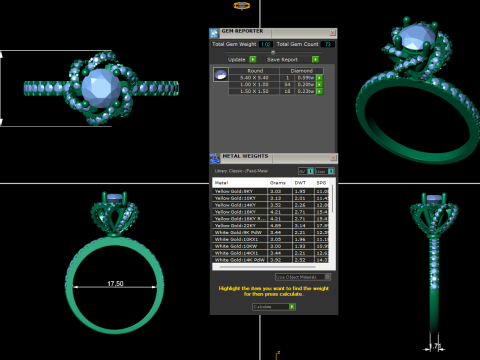Viewport: 480px width, 360px height.
Task: Click the Gem Reporter panel icon
Action: [214, 33]
